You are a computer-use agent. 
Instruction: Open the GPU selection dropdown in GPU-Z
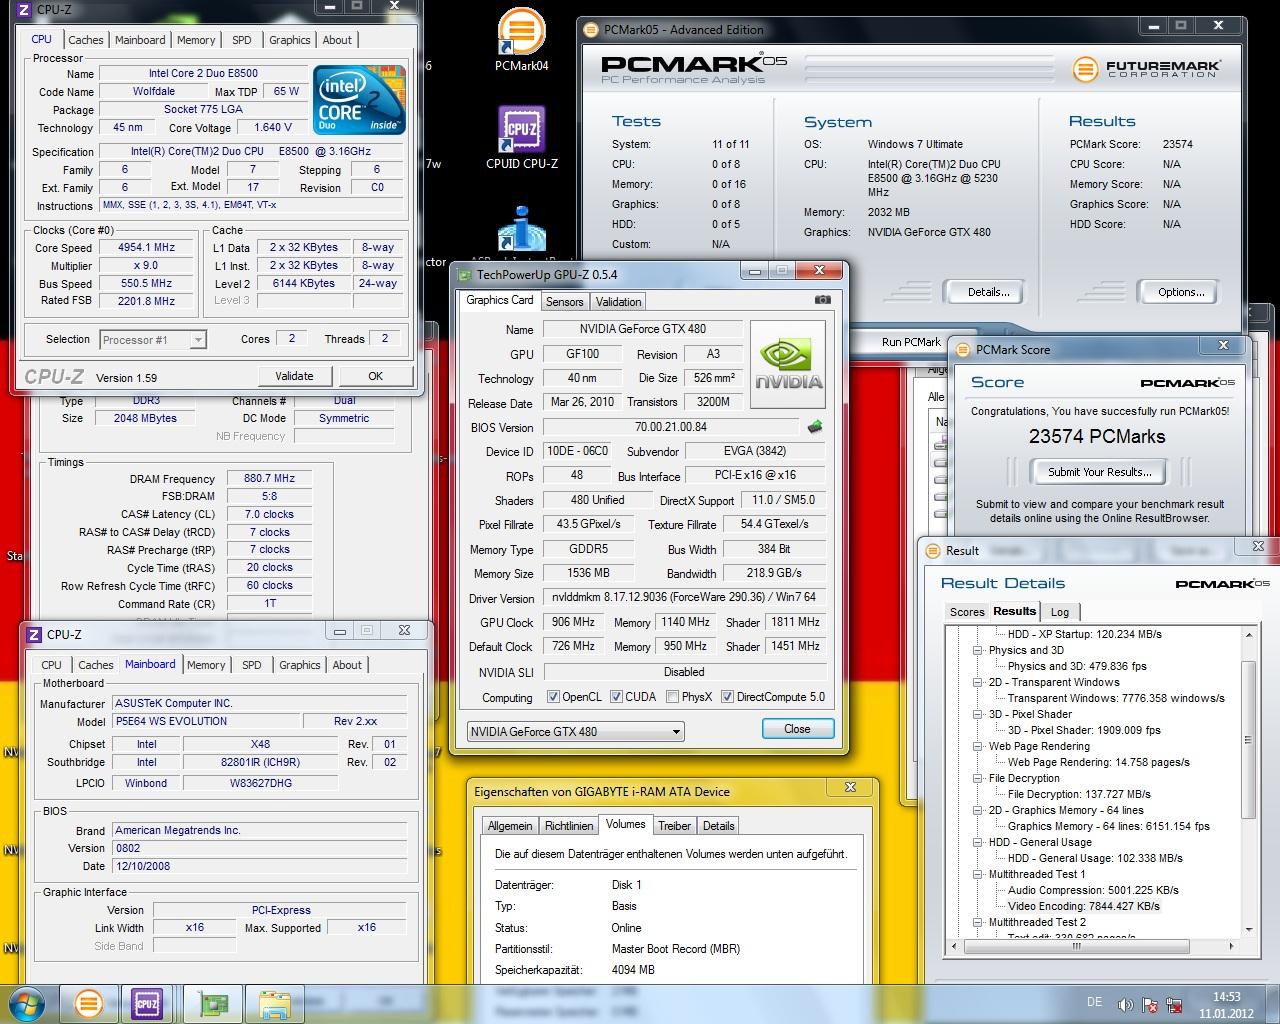click(x=576, y=731)
